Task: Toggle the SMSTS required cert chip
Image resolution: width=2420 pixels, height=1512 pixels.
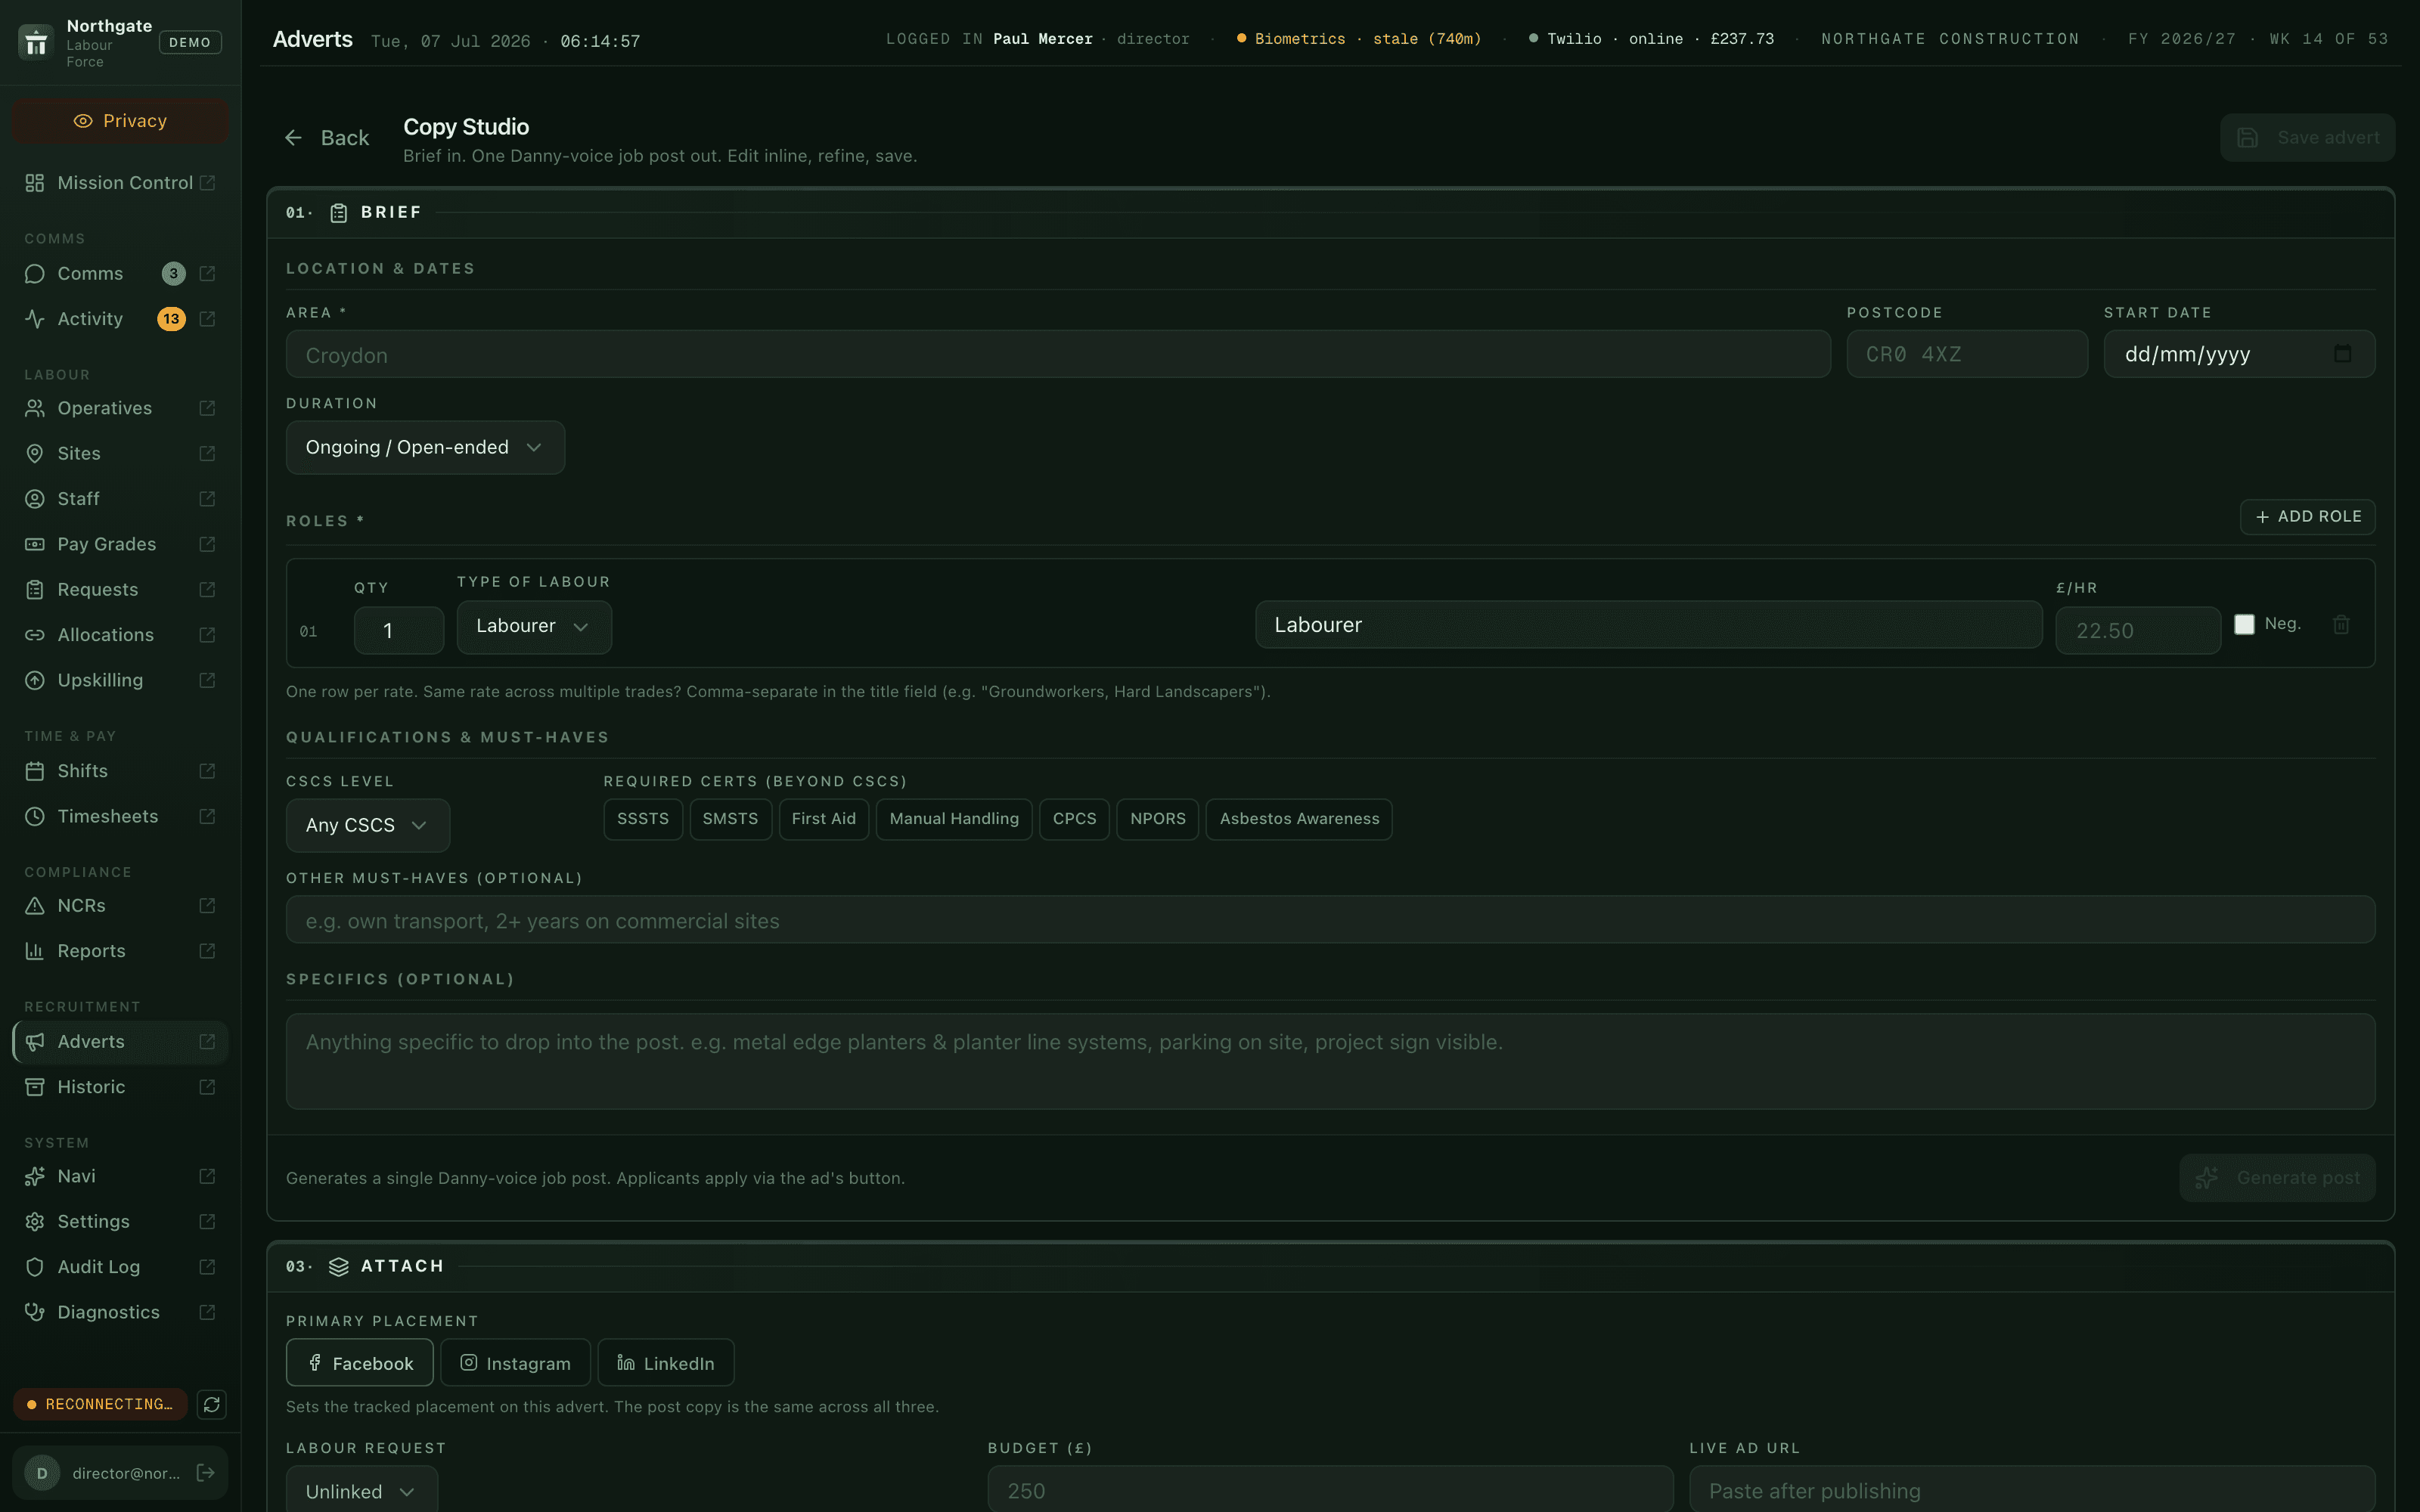Action: 730,819
